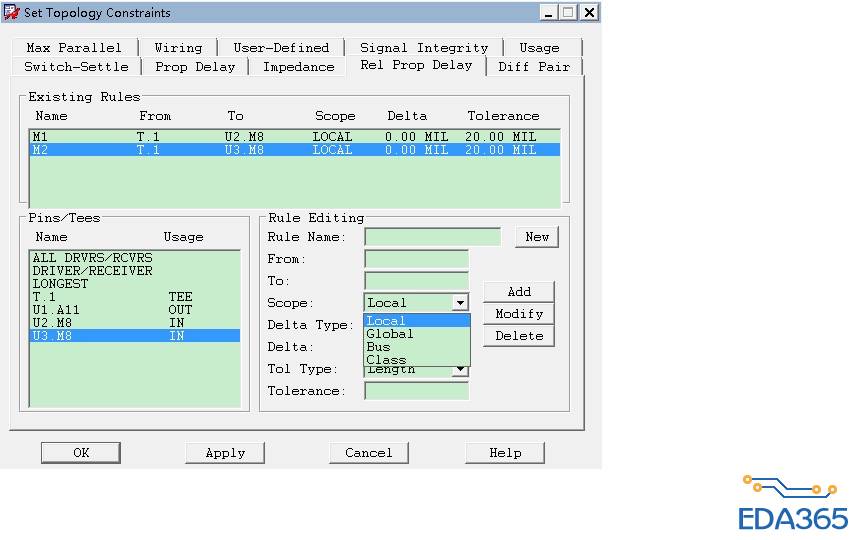864x540 pixels.
Task: Choose Bus from the Scope list
Action: pyautogui.click(x=417, y=347)
